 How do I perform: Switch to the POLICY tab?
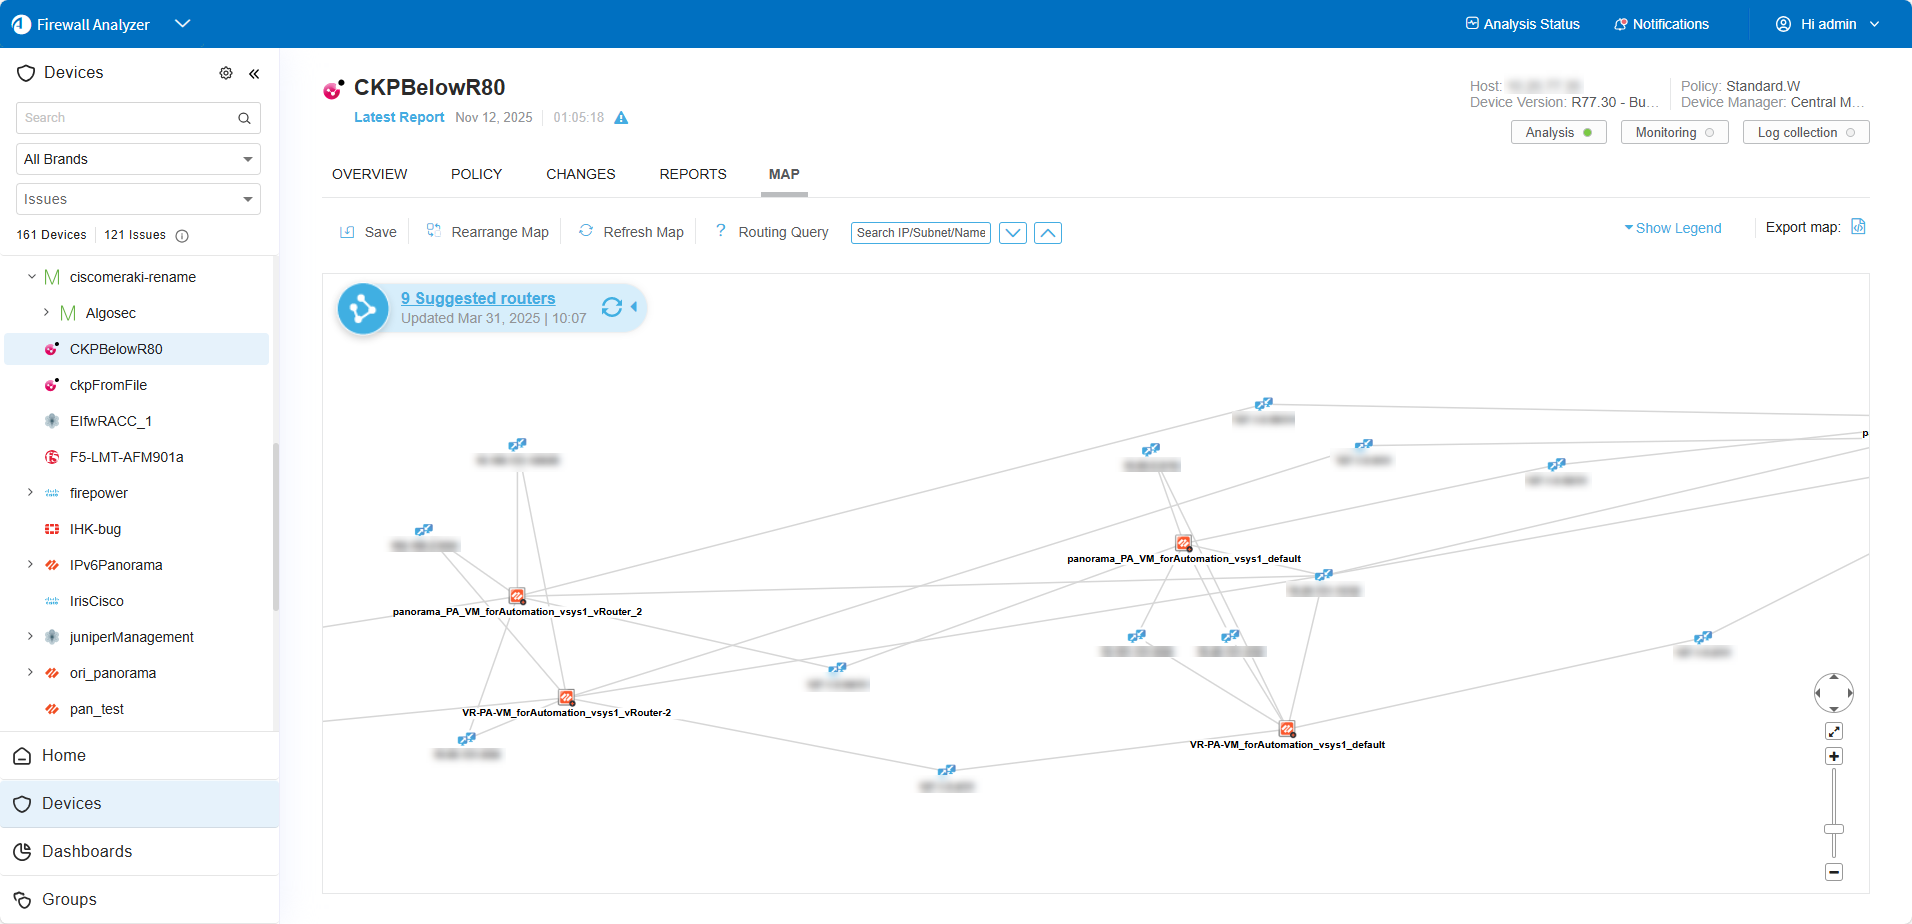tap(476, 174)
